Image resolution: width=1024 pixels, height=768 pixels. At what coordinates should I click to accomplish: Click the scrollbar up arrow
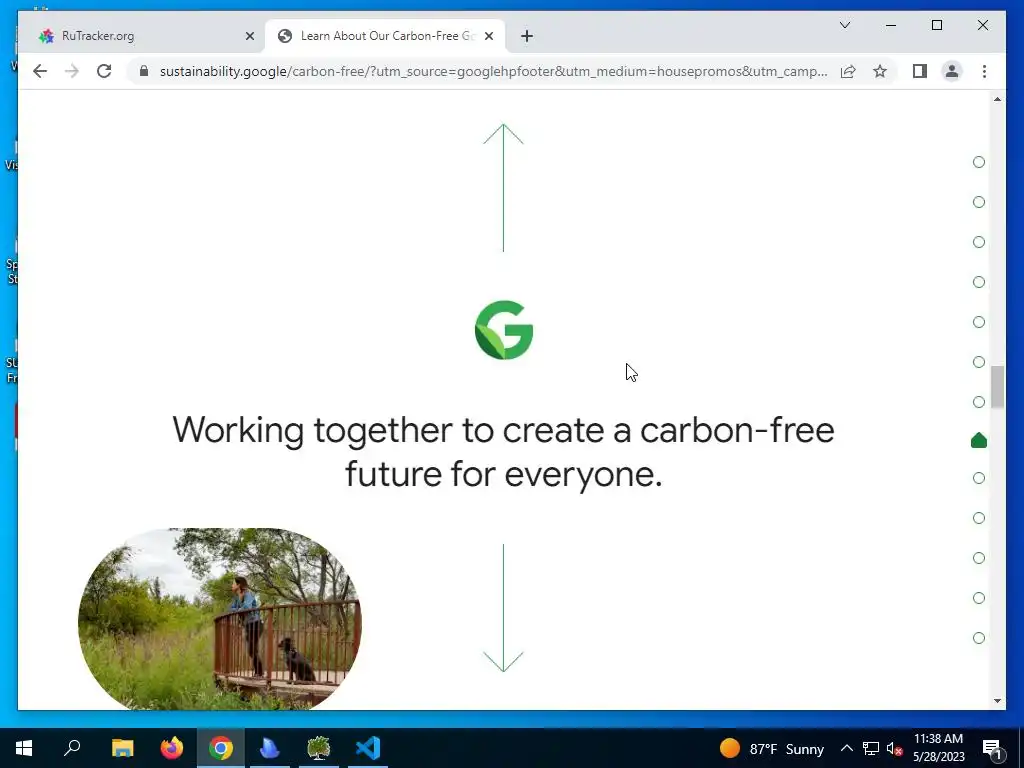pos(997,99)
